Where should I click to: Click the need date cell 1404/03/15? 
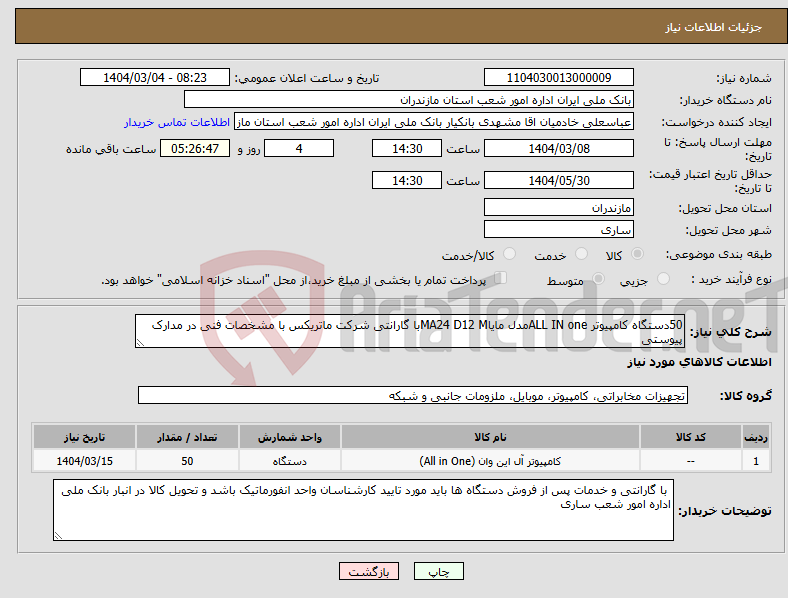(x=84, y=460)
